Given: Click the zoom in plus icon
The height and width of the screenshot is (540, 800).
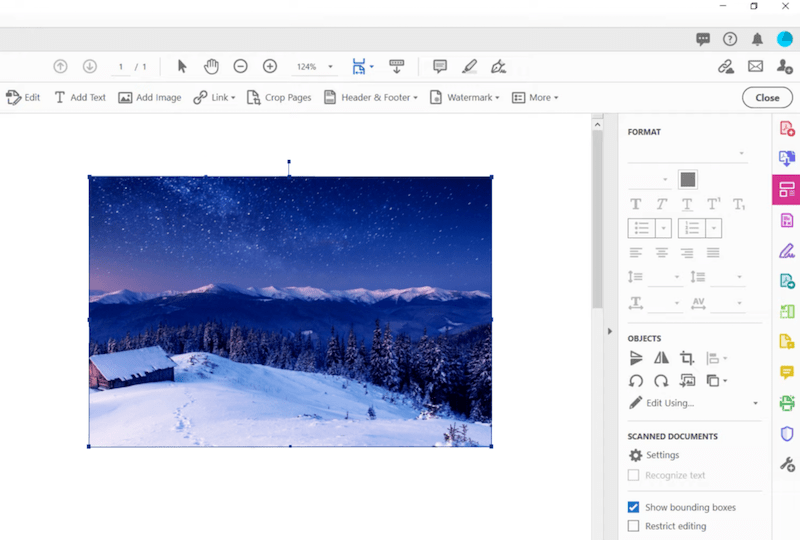Looking at the screenshot, I should click(x=270, y=66).
